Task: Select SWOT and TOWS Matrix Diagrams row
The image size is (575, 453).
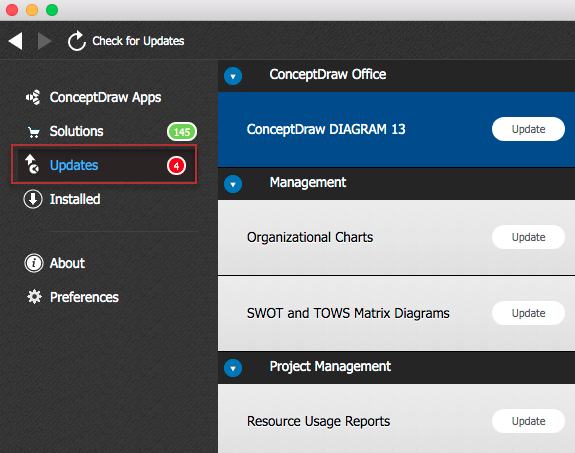Action: [x=396, y=313]
